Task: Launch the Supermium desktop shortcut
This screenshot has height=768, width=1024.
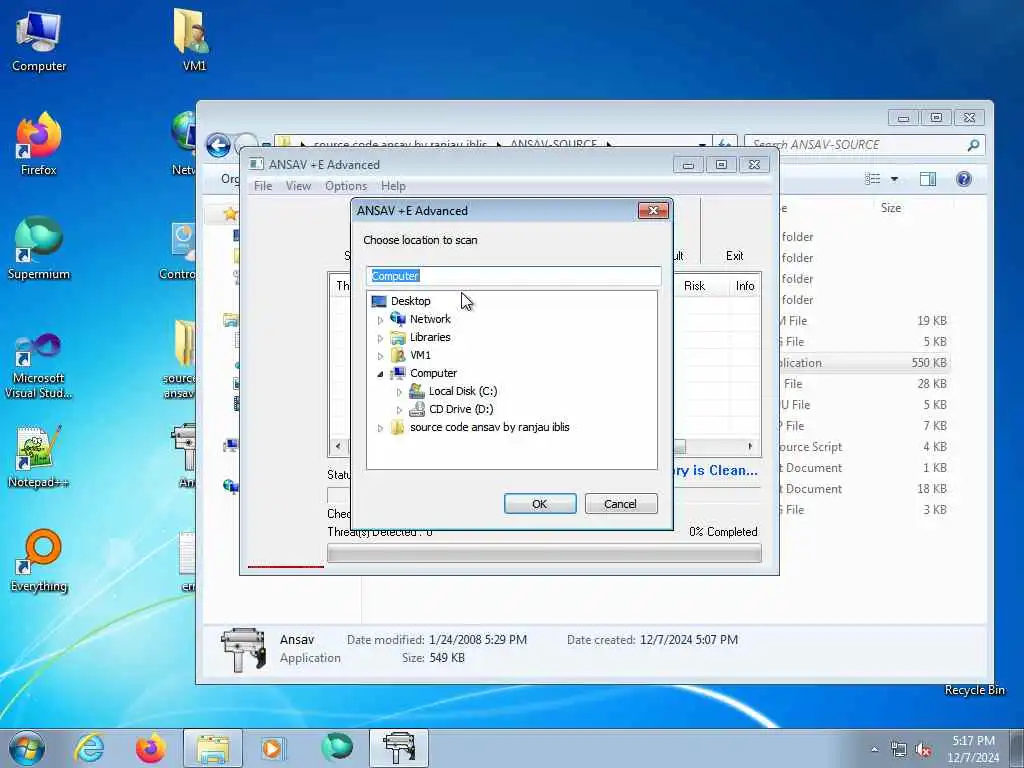Action: (x=39, y=248)
